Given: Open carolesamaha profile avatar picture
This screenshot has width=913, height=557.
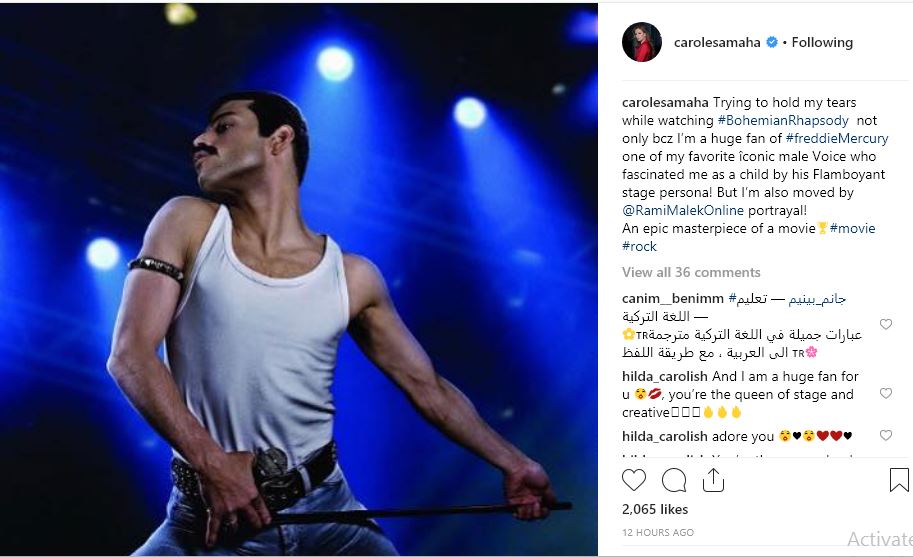Looking at the screenshot, I should [x=642, y=42].
